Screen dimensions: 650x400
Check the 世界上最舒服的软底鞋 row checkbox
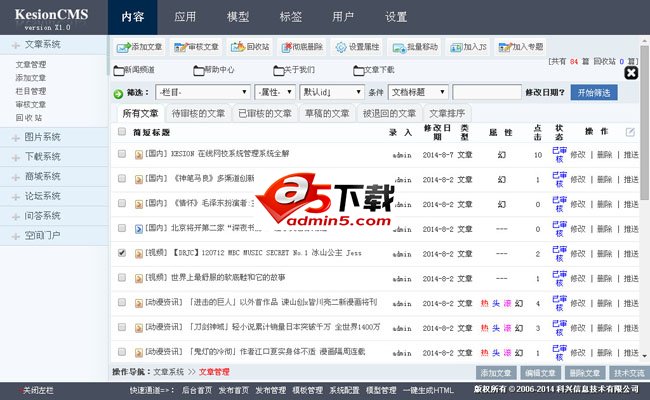(x=121, y=277)
